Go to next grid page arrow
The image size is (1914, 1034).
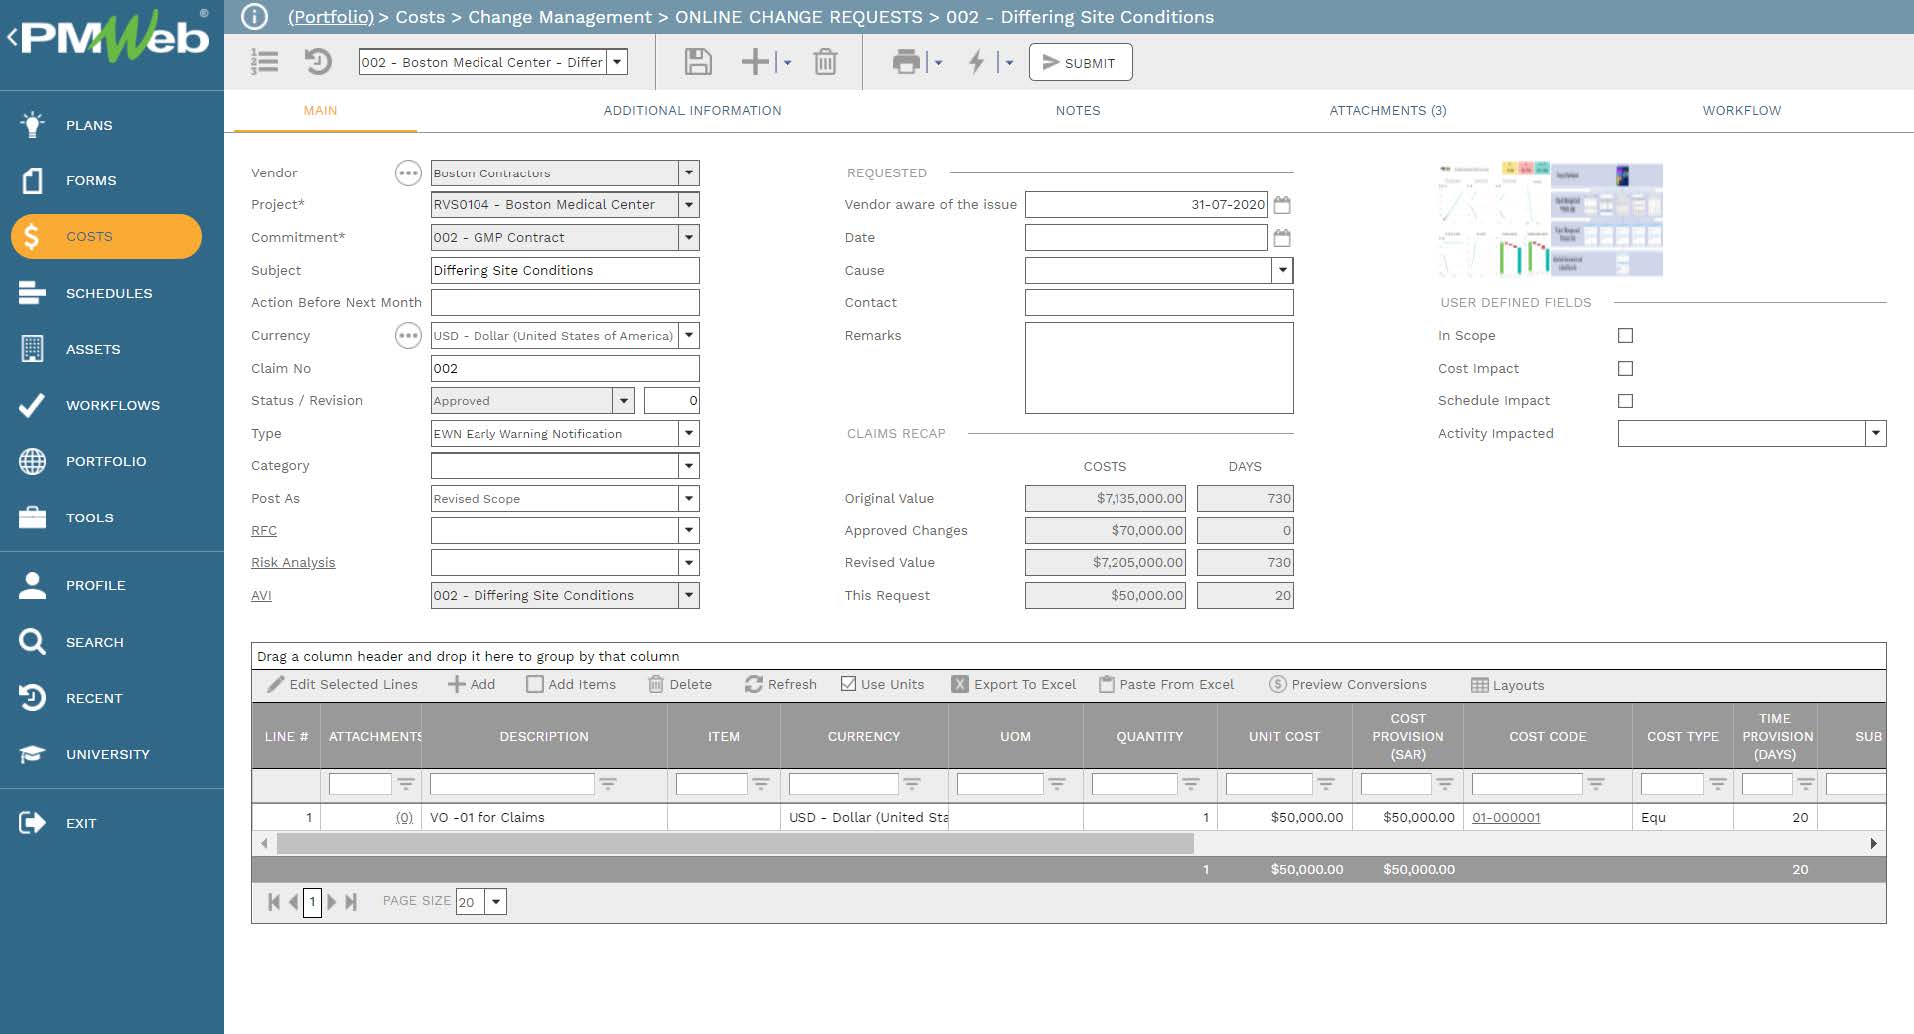pos(332,902)
